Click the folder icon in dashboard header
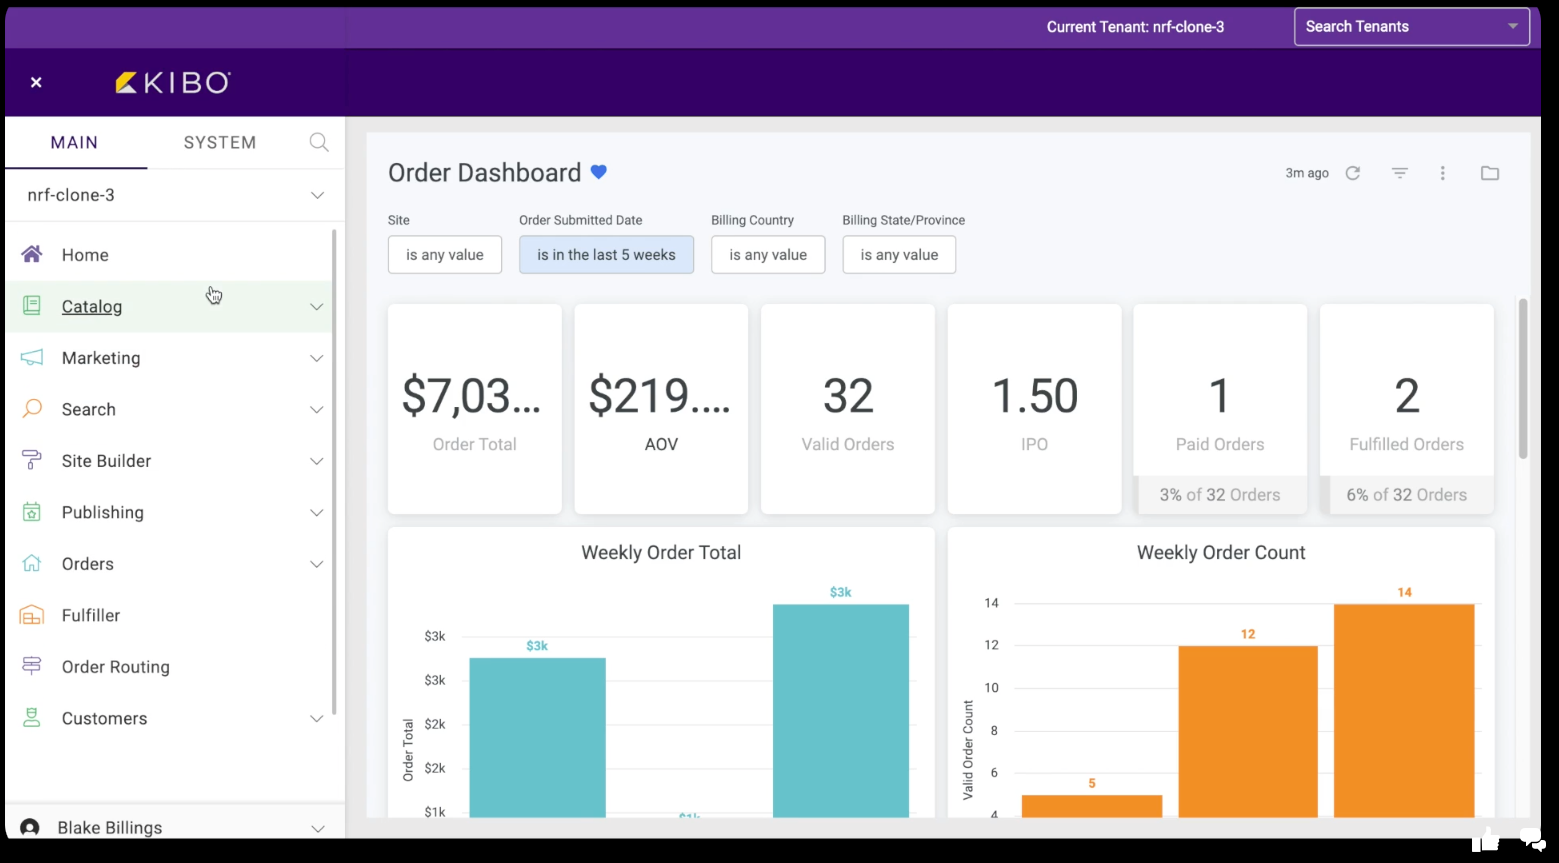1559x863 pixels. [x=1490, y=173]
